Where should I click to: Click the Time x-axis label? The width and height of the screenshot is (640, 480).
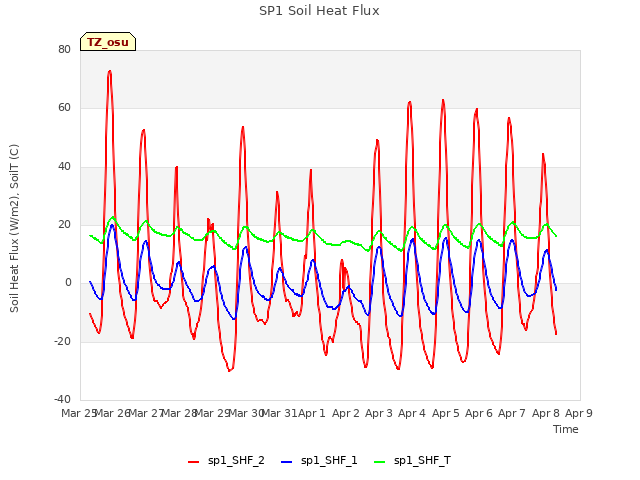point(565,429)
